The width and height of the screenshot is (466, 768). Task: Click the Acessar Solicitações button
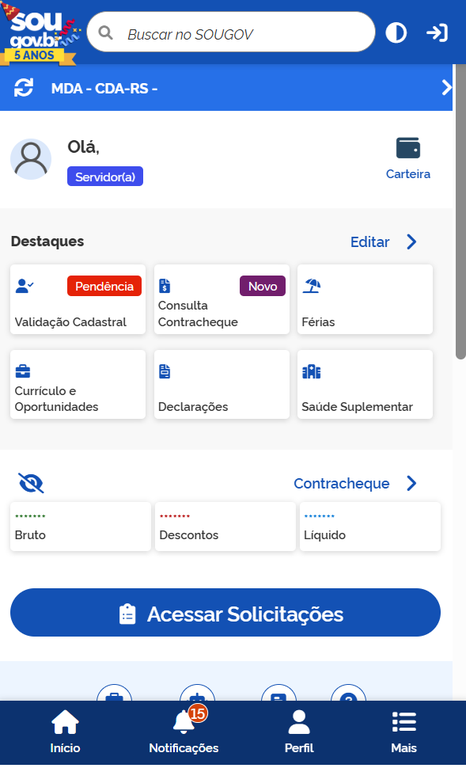point(225,613)
